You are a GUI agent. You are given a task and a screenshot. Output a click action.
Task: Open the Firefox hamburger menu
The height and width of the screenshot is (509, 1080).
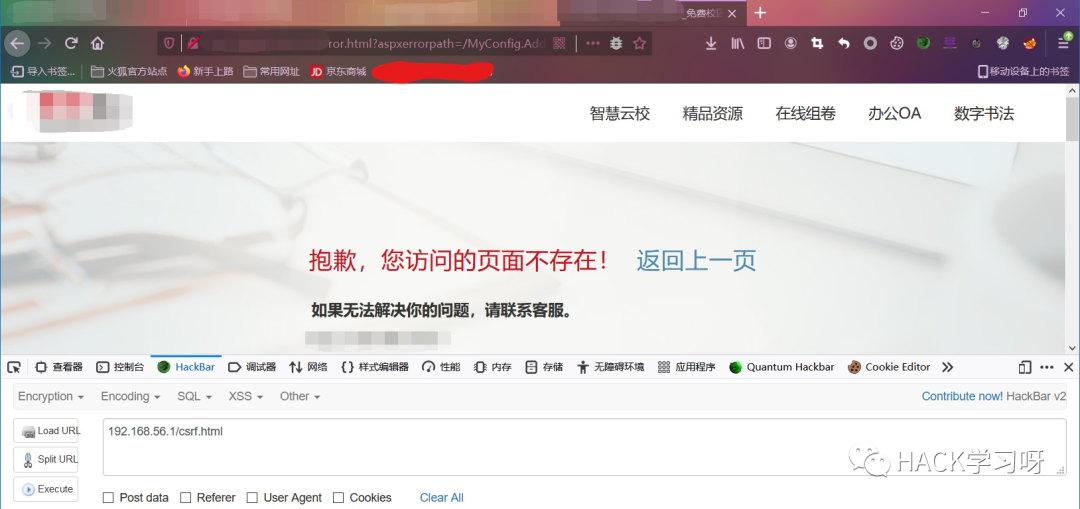click(1064, 43)
